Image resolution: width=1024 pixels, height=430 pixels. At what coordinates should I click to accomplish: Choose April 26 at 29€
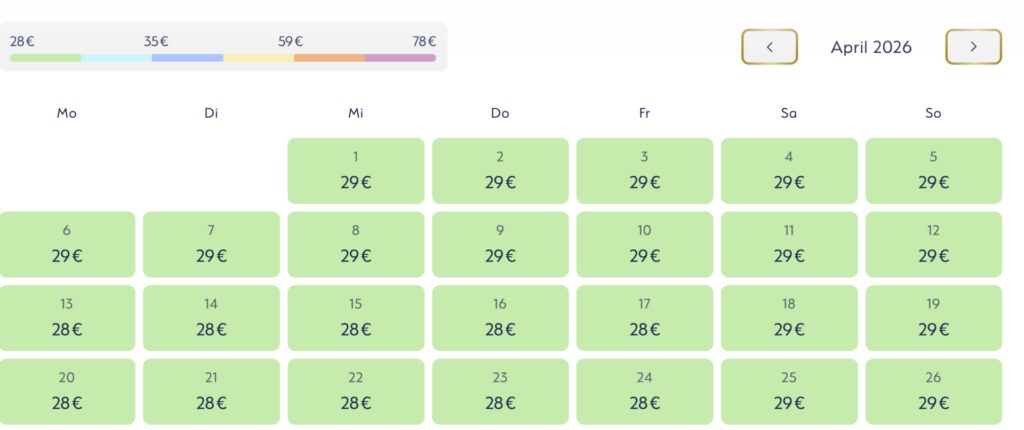click(933, 392)
